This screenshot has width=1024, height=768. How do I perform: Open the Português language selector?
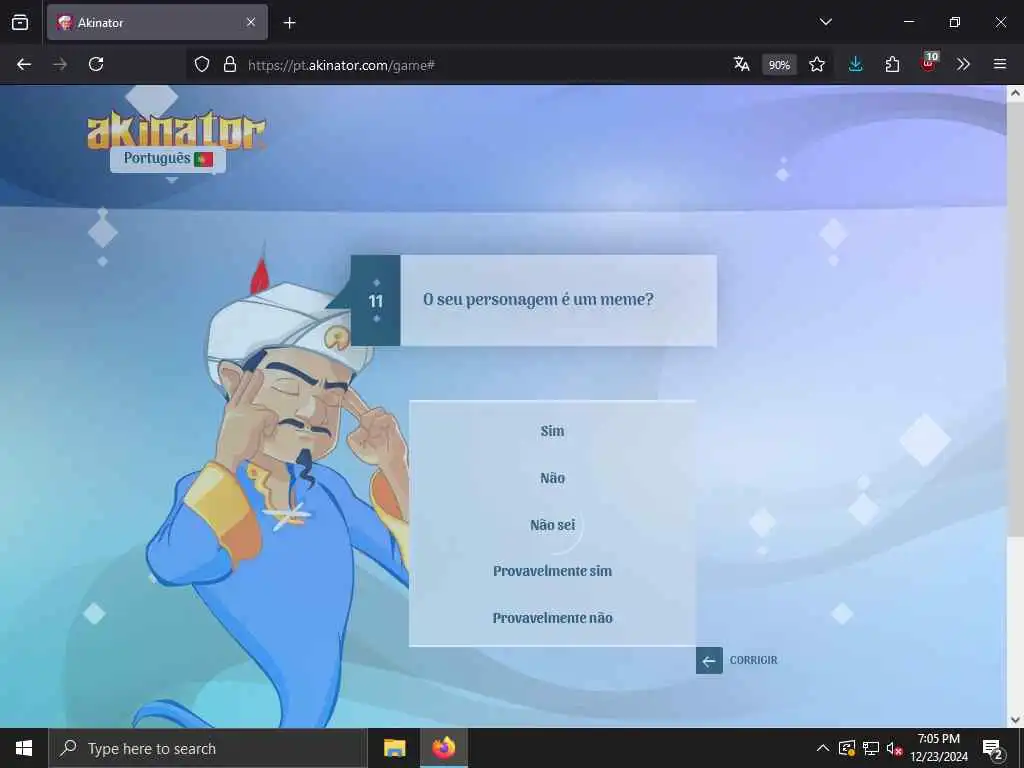(x=168, y=159)
